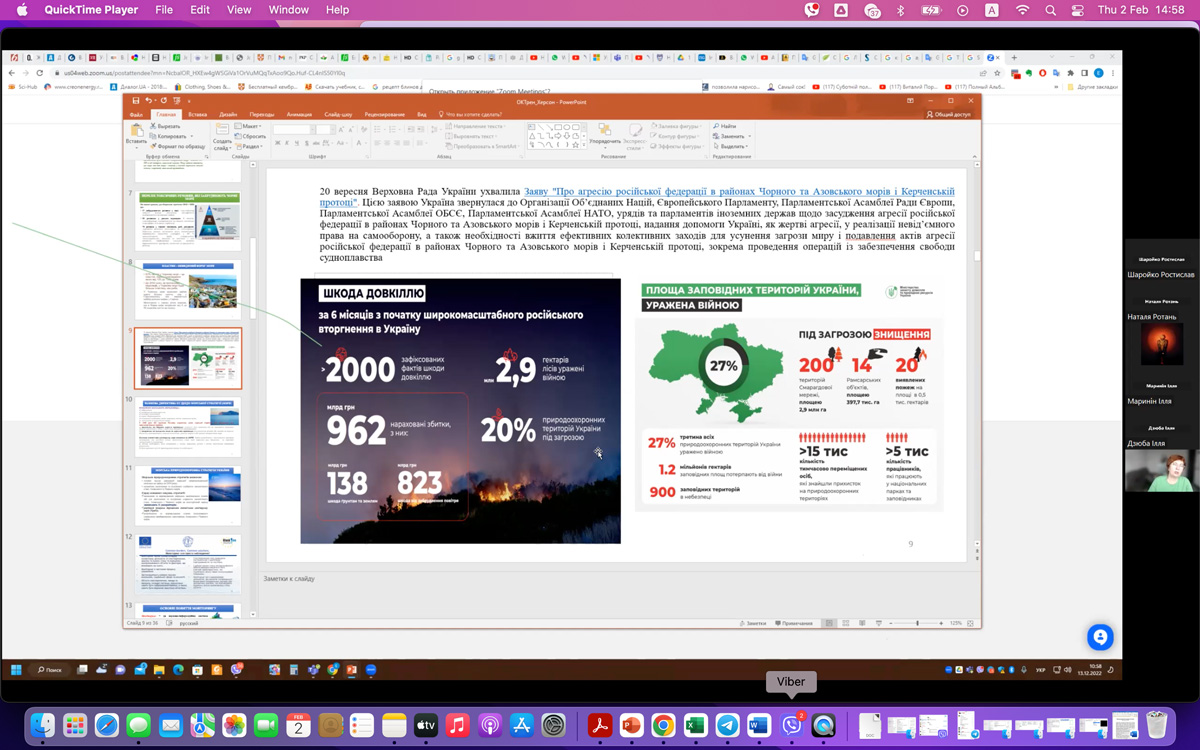
Task: Toggle Notes (Заметки) pane in status bar
Action: [753, 623]
